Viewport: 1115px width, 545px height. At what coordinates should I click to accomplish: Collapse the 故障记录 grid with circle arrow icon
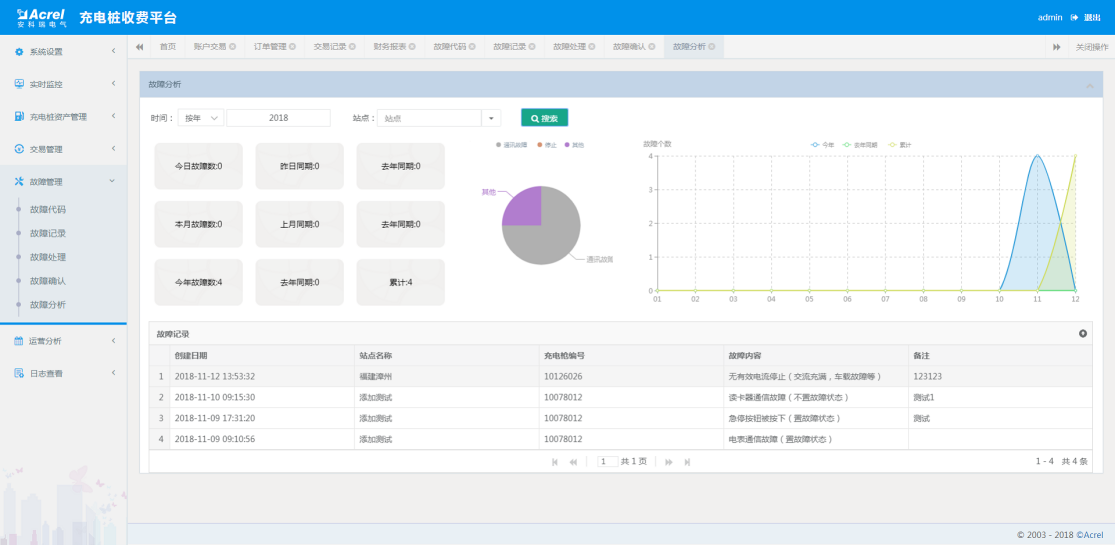(1083, 333)
